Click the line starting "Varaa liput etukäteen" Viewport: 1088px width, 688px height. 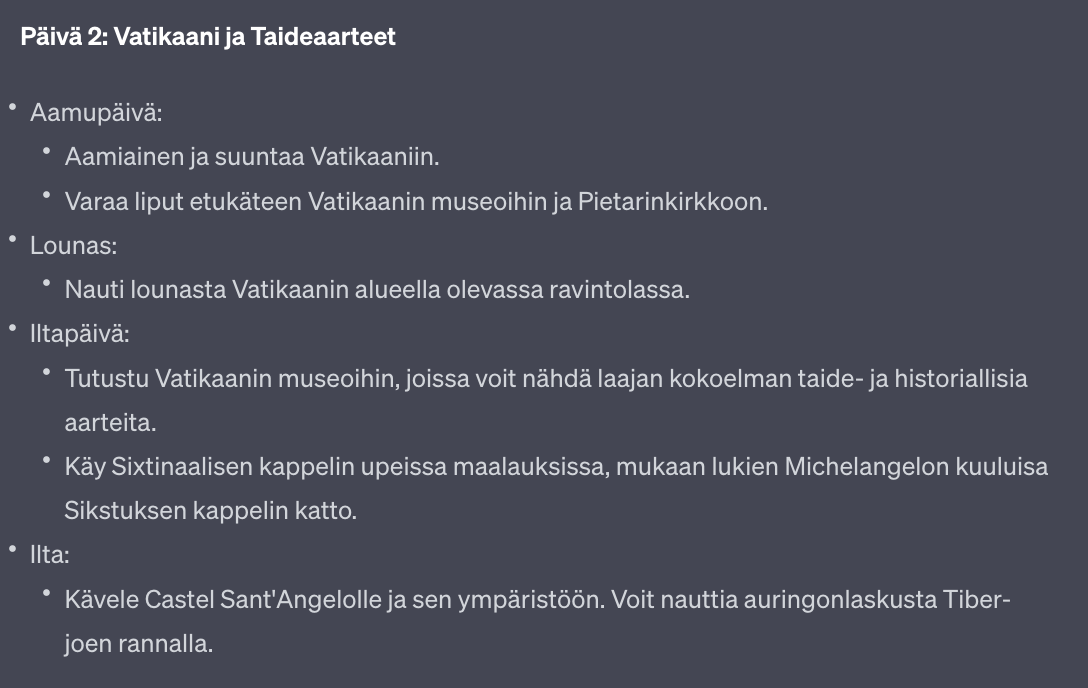coord(415,201)
